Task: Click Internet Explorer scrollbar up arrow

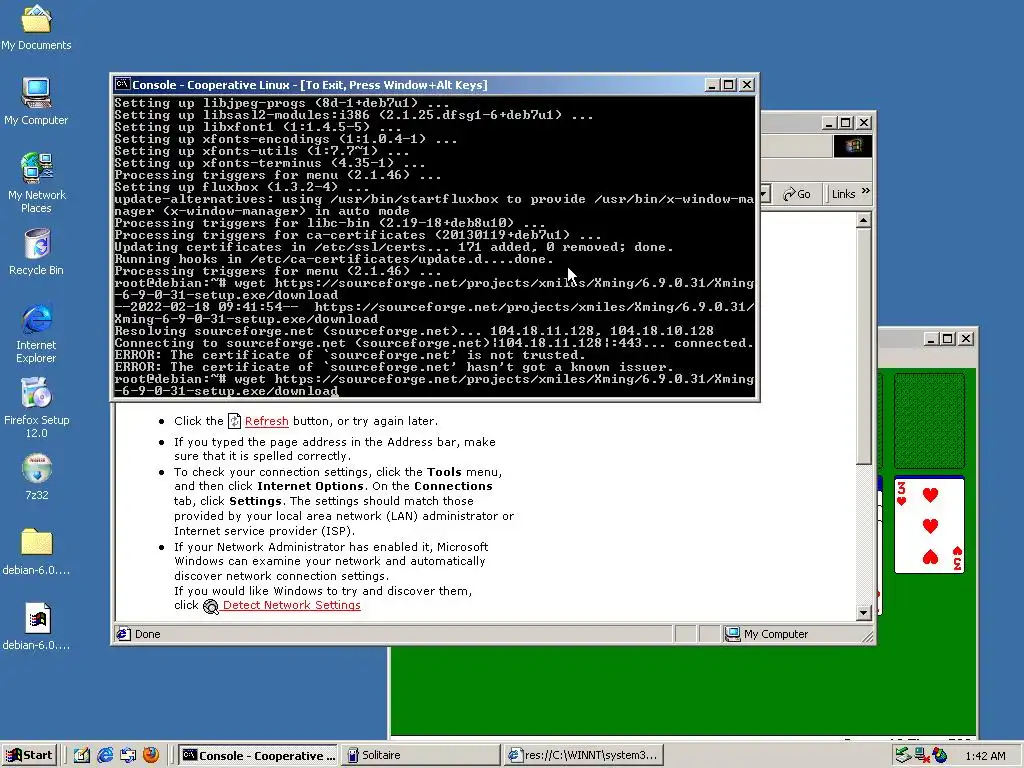Action: pos(863,221)
